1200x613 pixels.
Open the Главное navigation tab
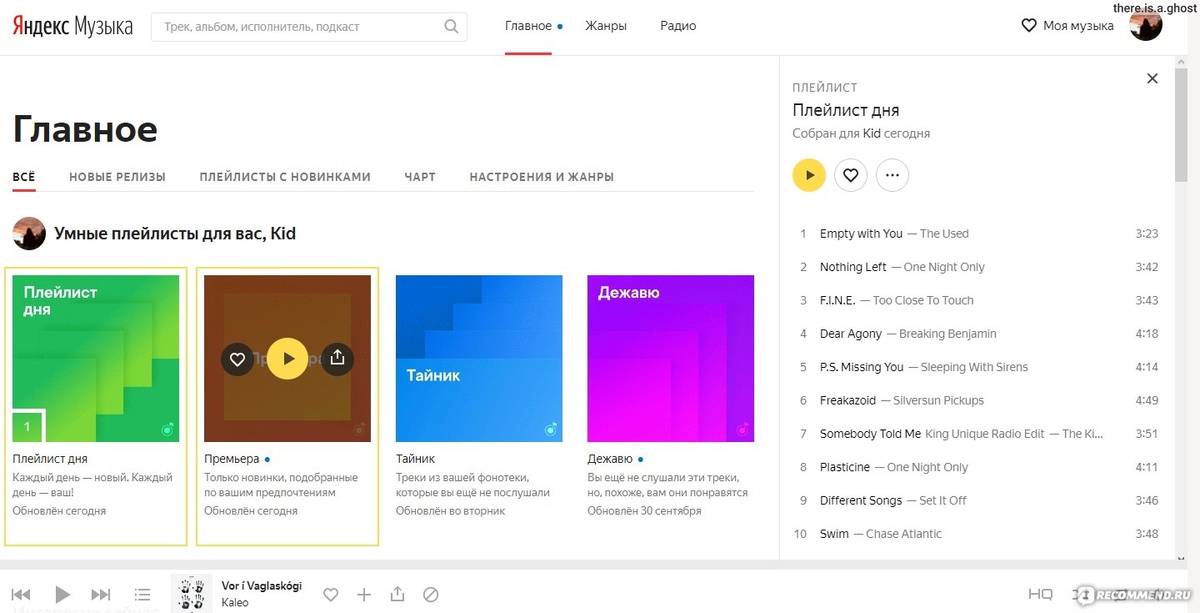pyautogui.click(x=528, y=26)
